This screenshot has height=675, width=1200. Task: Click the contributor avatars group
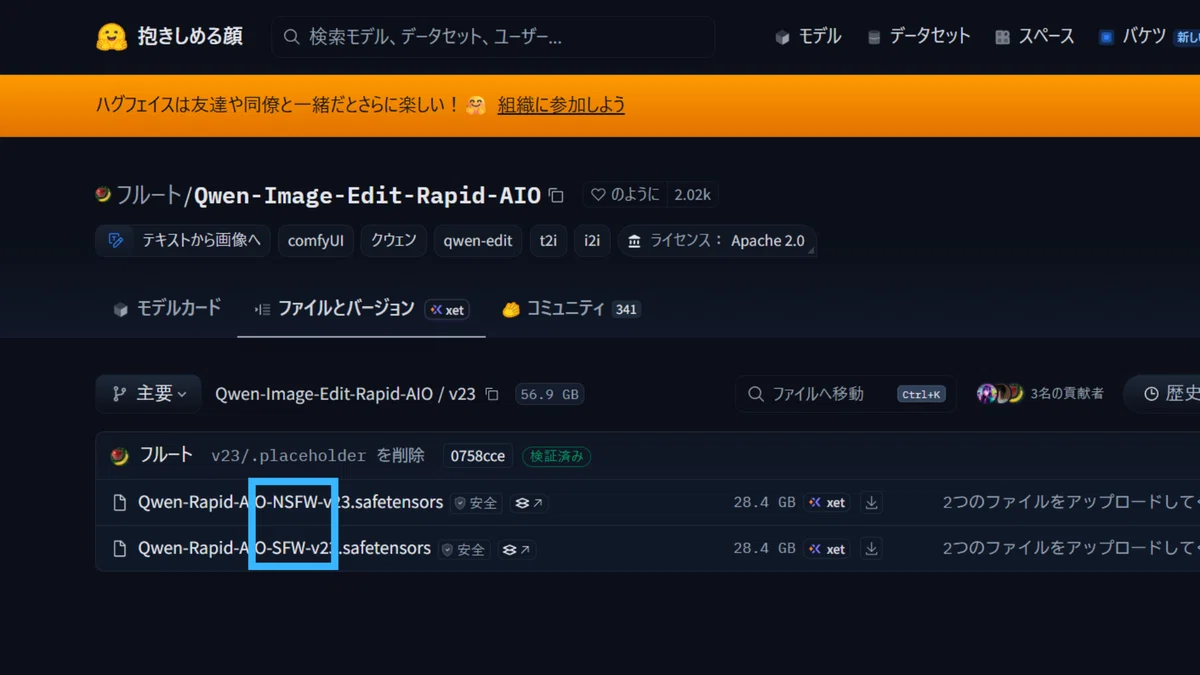[1000, 394]
